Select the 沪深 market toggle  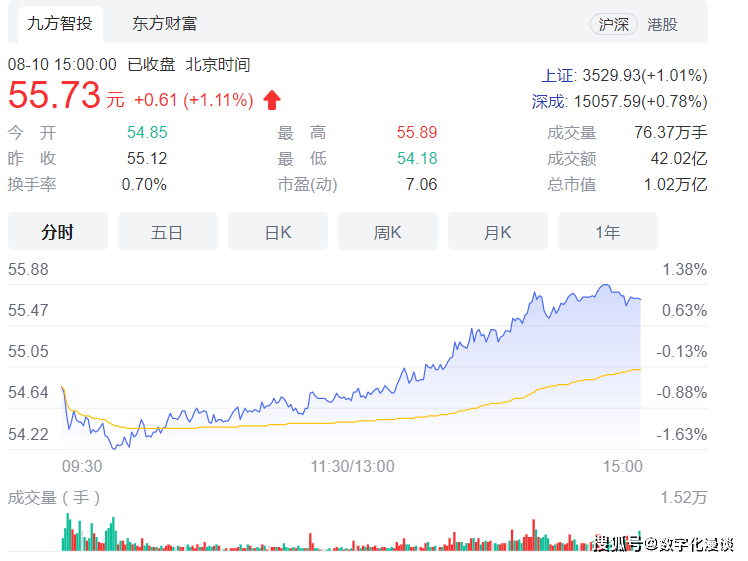click(613, 24)
